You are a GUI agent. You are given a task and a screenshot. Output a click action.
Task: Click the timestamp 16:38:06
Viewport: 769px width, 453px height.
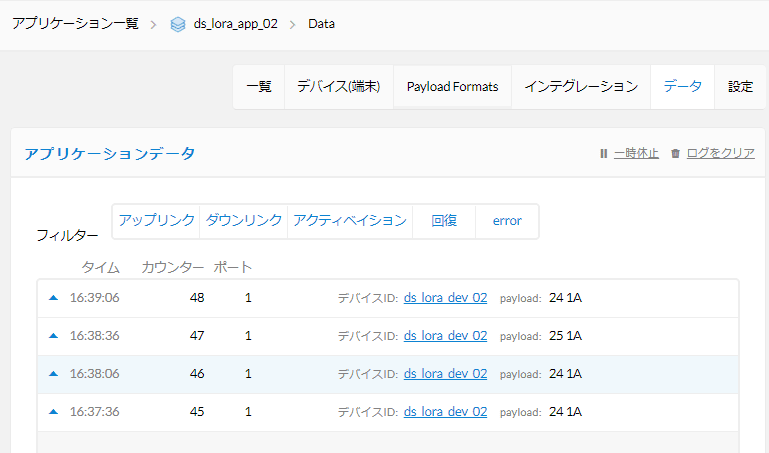(x=94, y=374)
